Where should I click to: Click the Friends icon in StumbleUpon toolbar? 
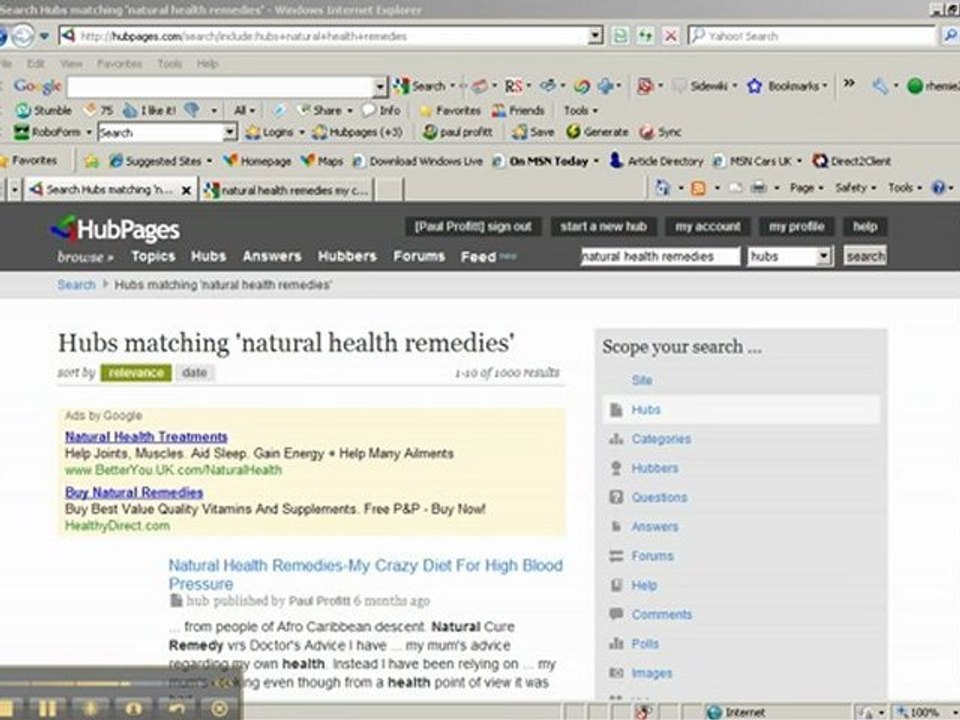500,110
